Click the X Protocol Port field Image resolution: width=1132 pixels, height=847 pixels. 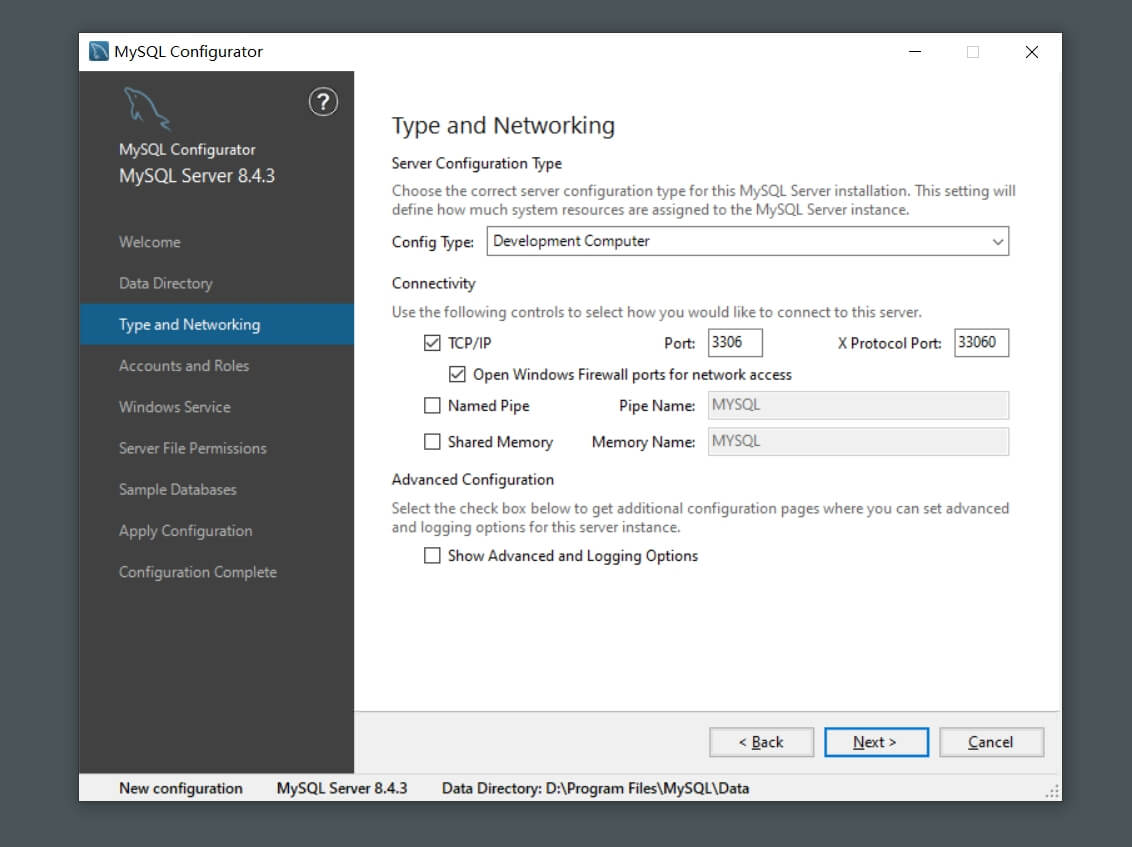[x=981, y=342]
